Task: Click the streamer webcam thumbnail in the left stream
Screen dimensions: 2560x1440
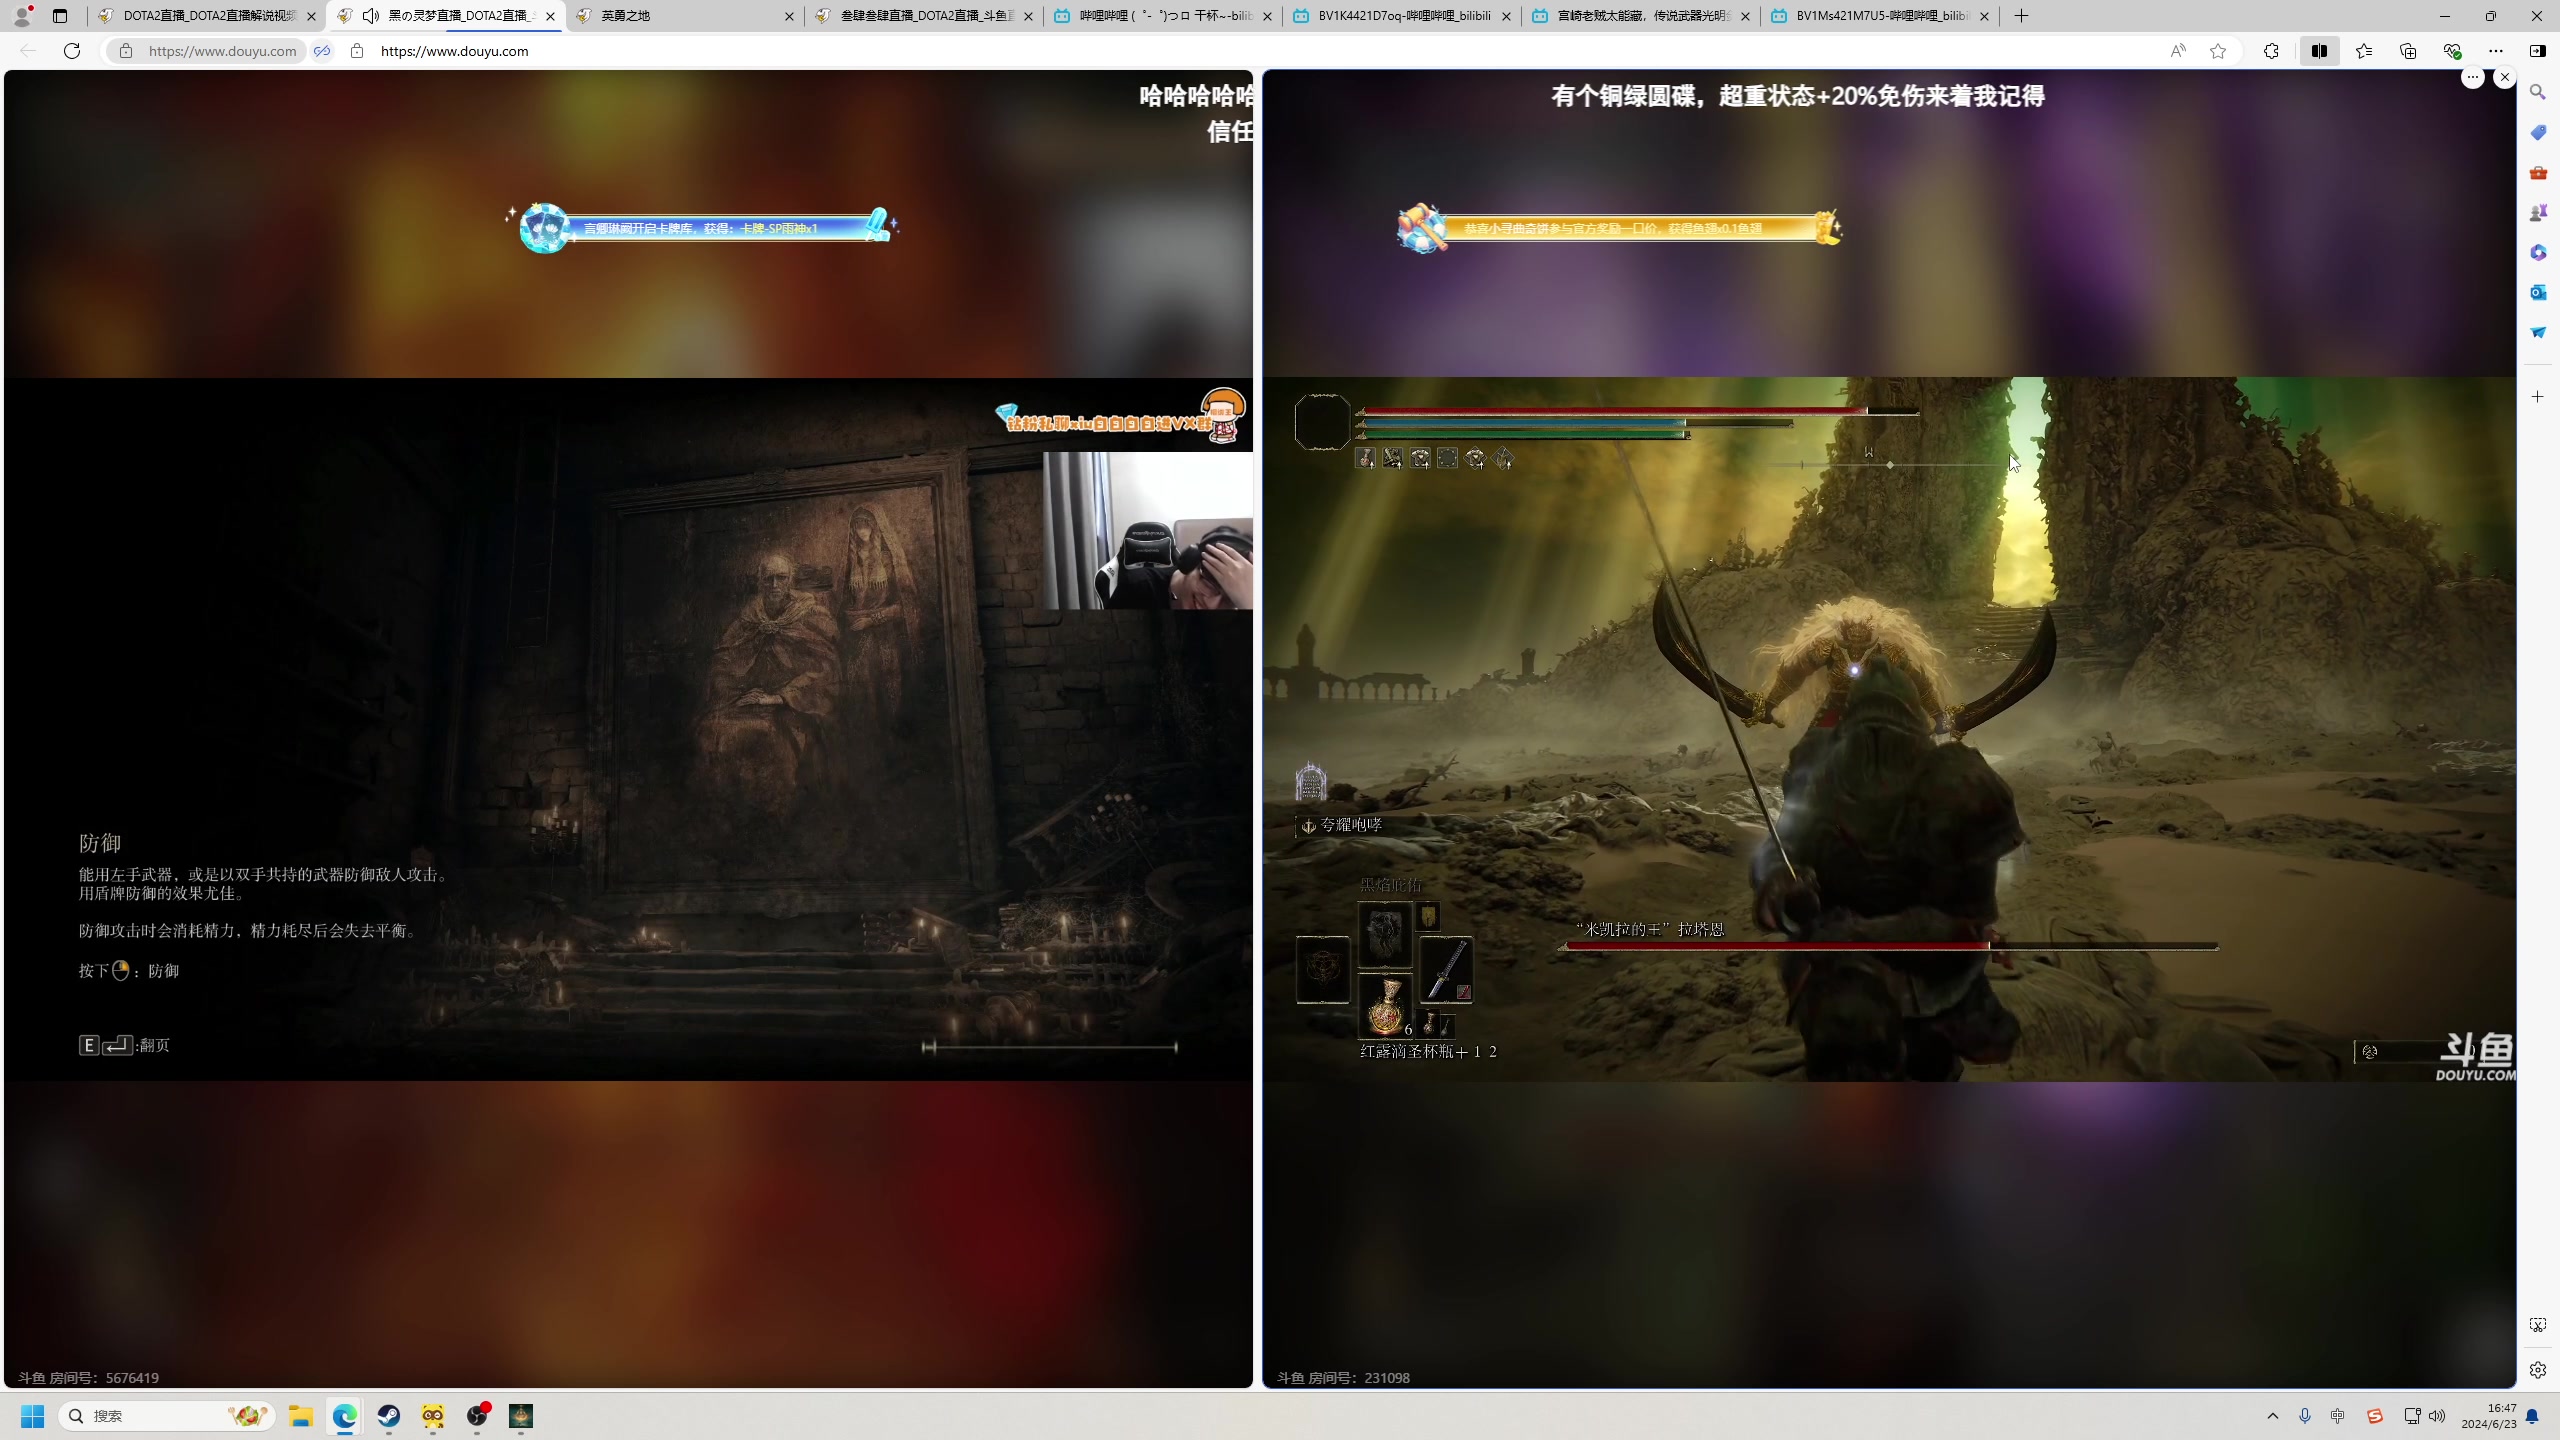Action: 1148,530
